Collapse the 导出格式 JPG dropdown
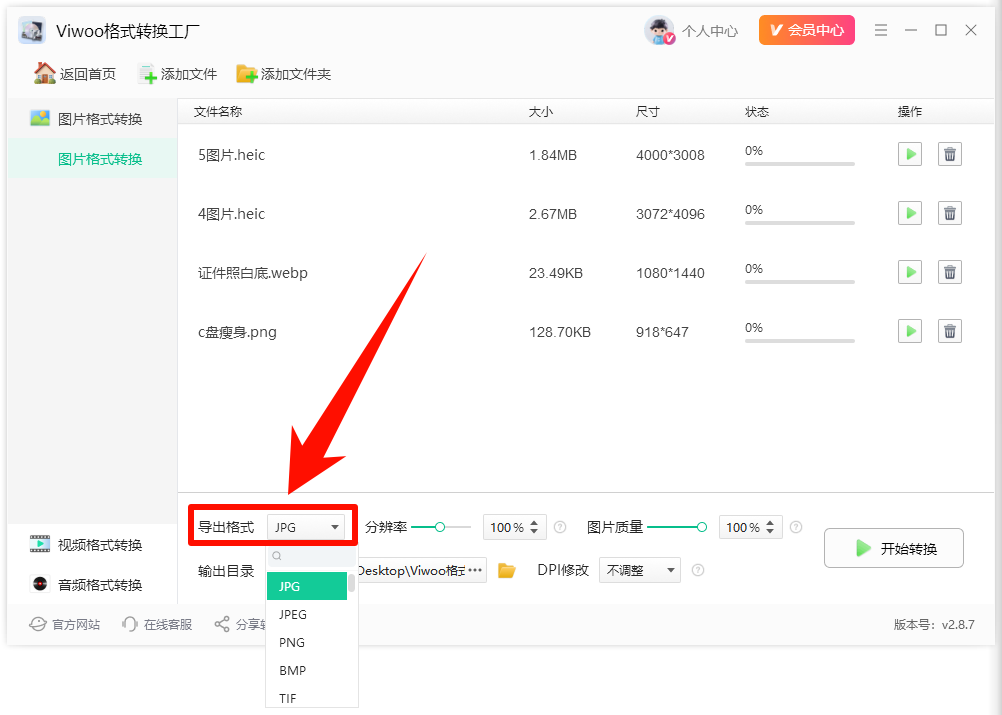This screenshot has height=715, width=1002. (x=305, y=527)
